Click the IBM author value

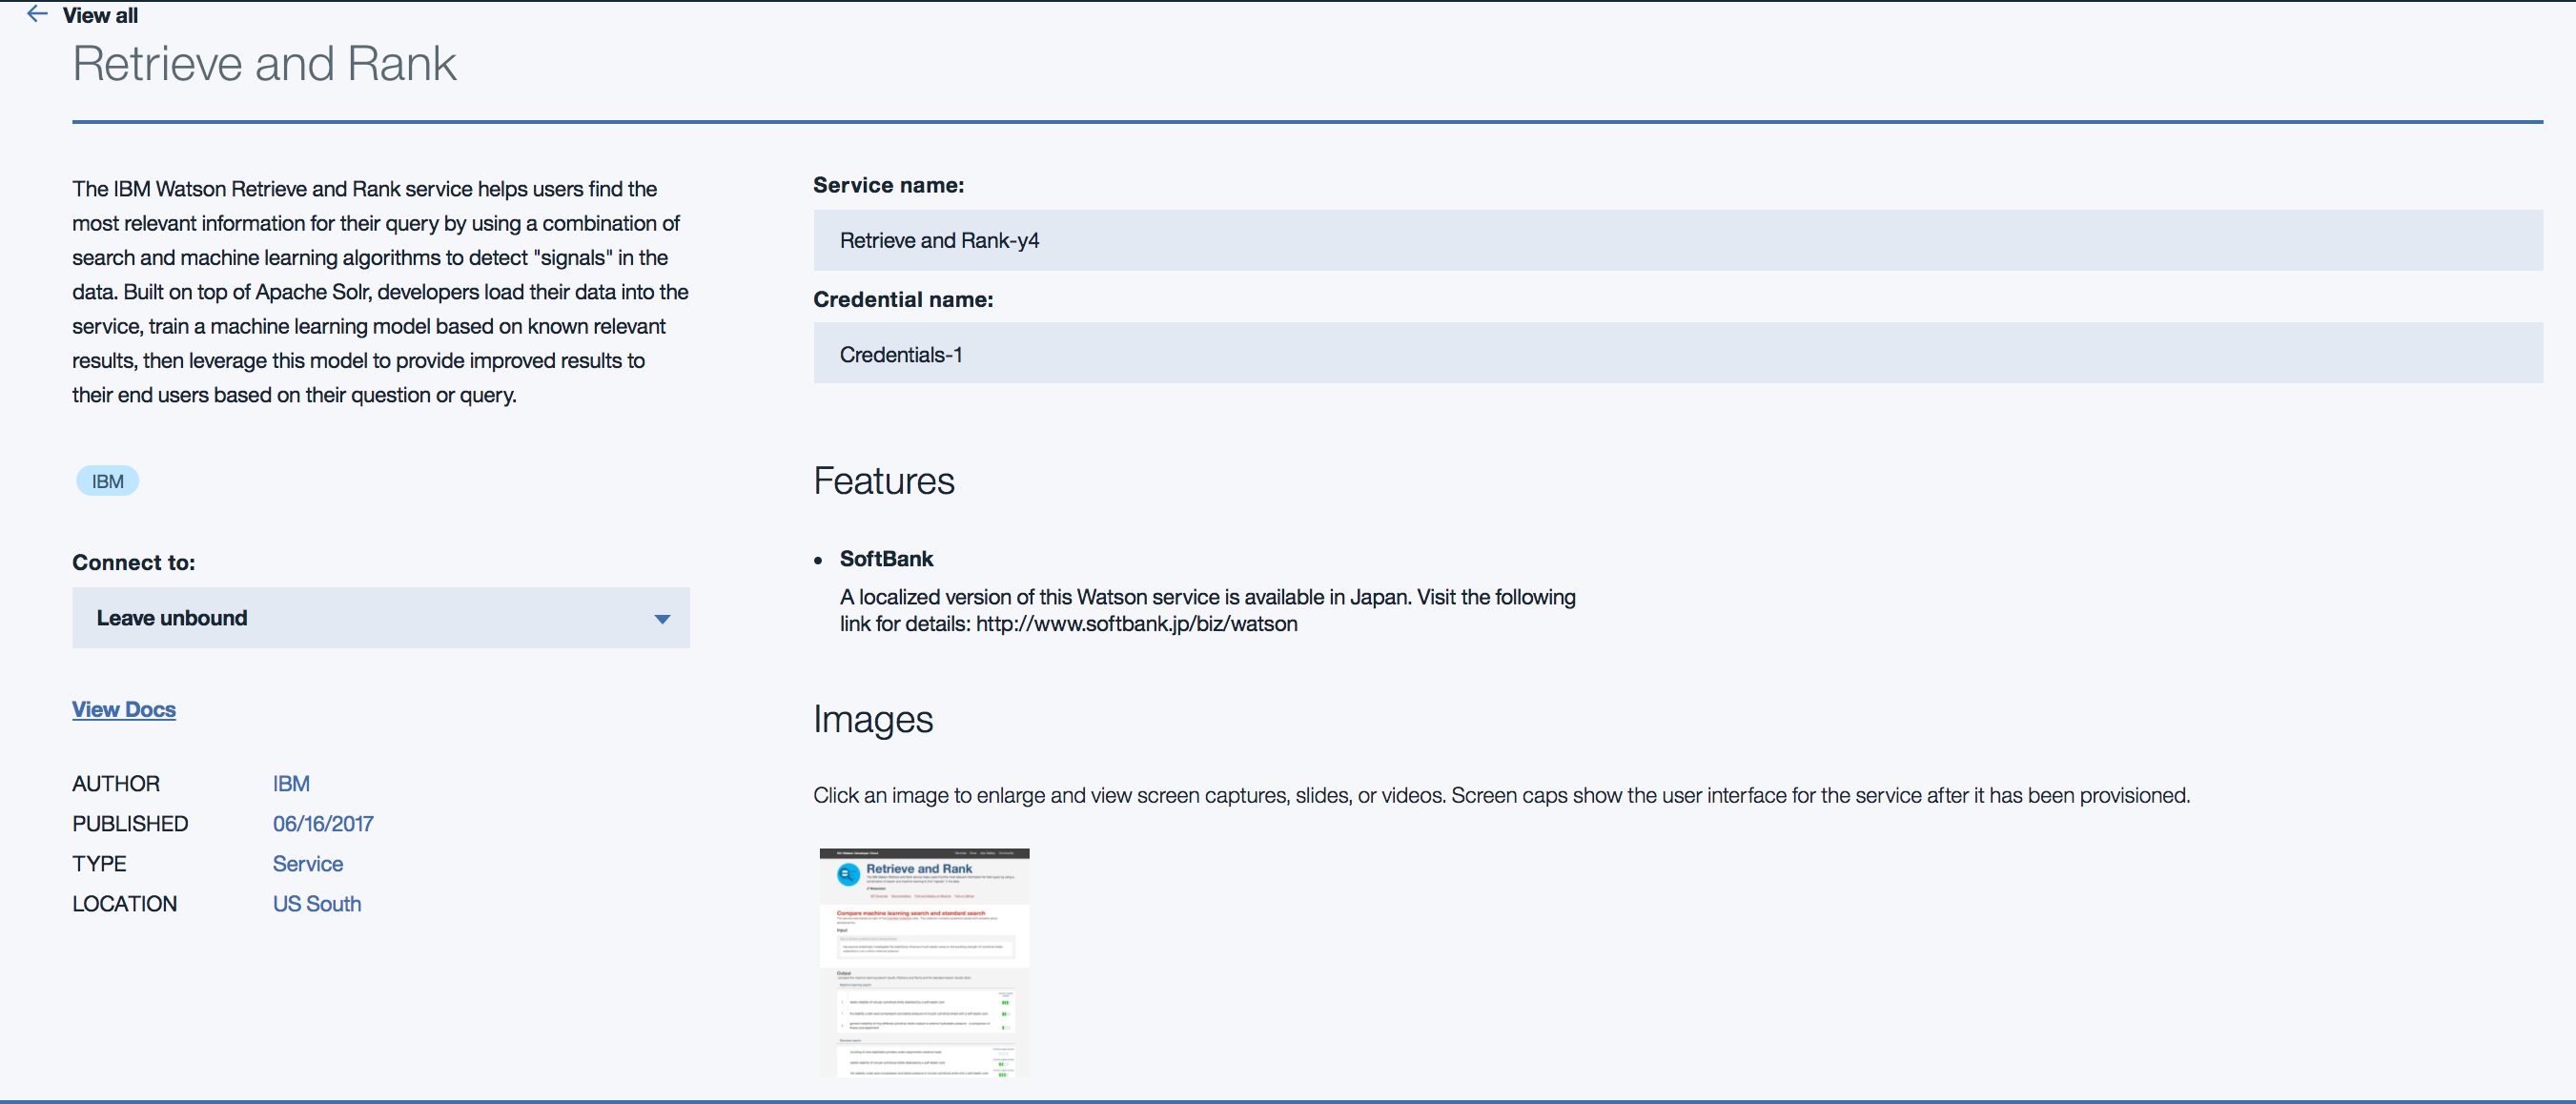tap(291, 783)
